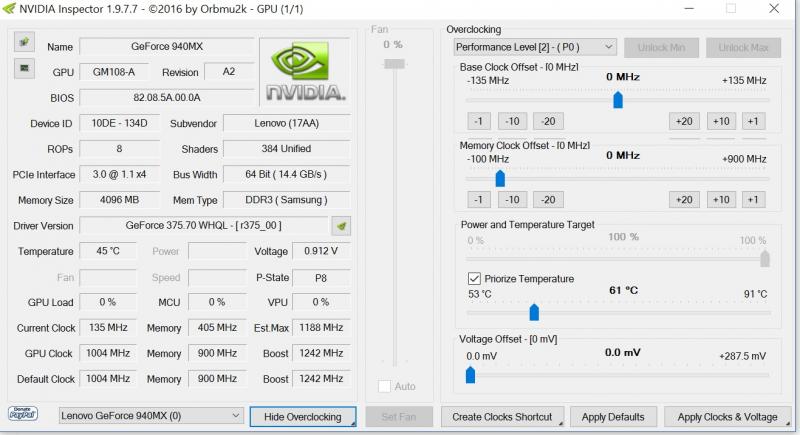The width and height of the screenshot is (800, 435).
Task: Open the Lenovo GeForce 940MX (0) GPU selector
Action: [151, 416]
